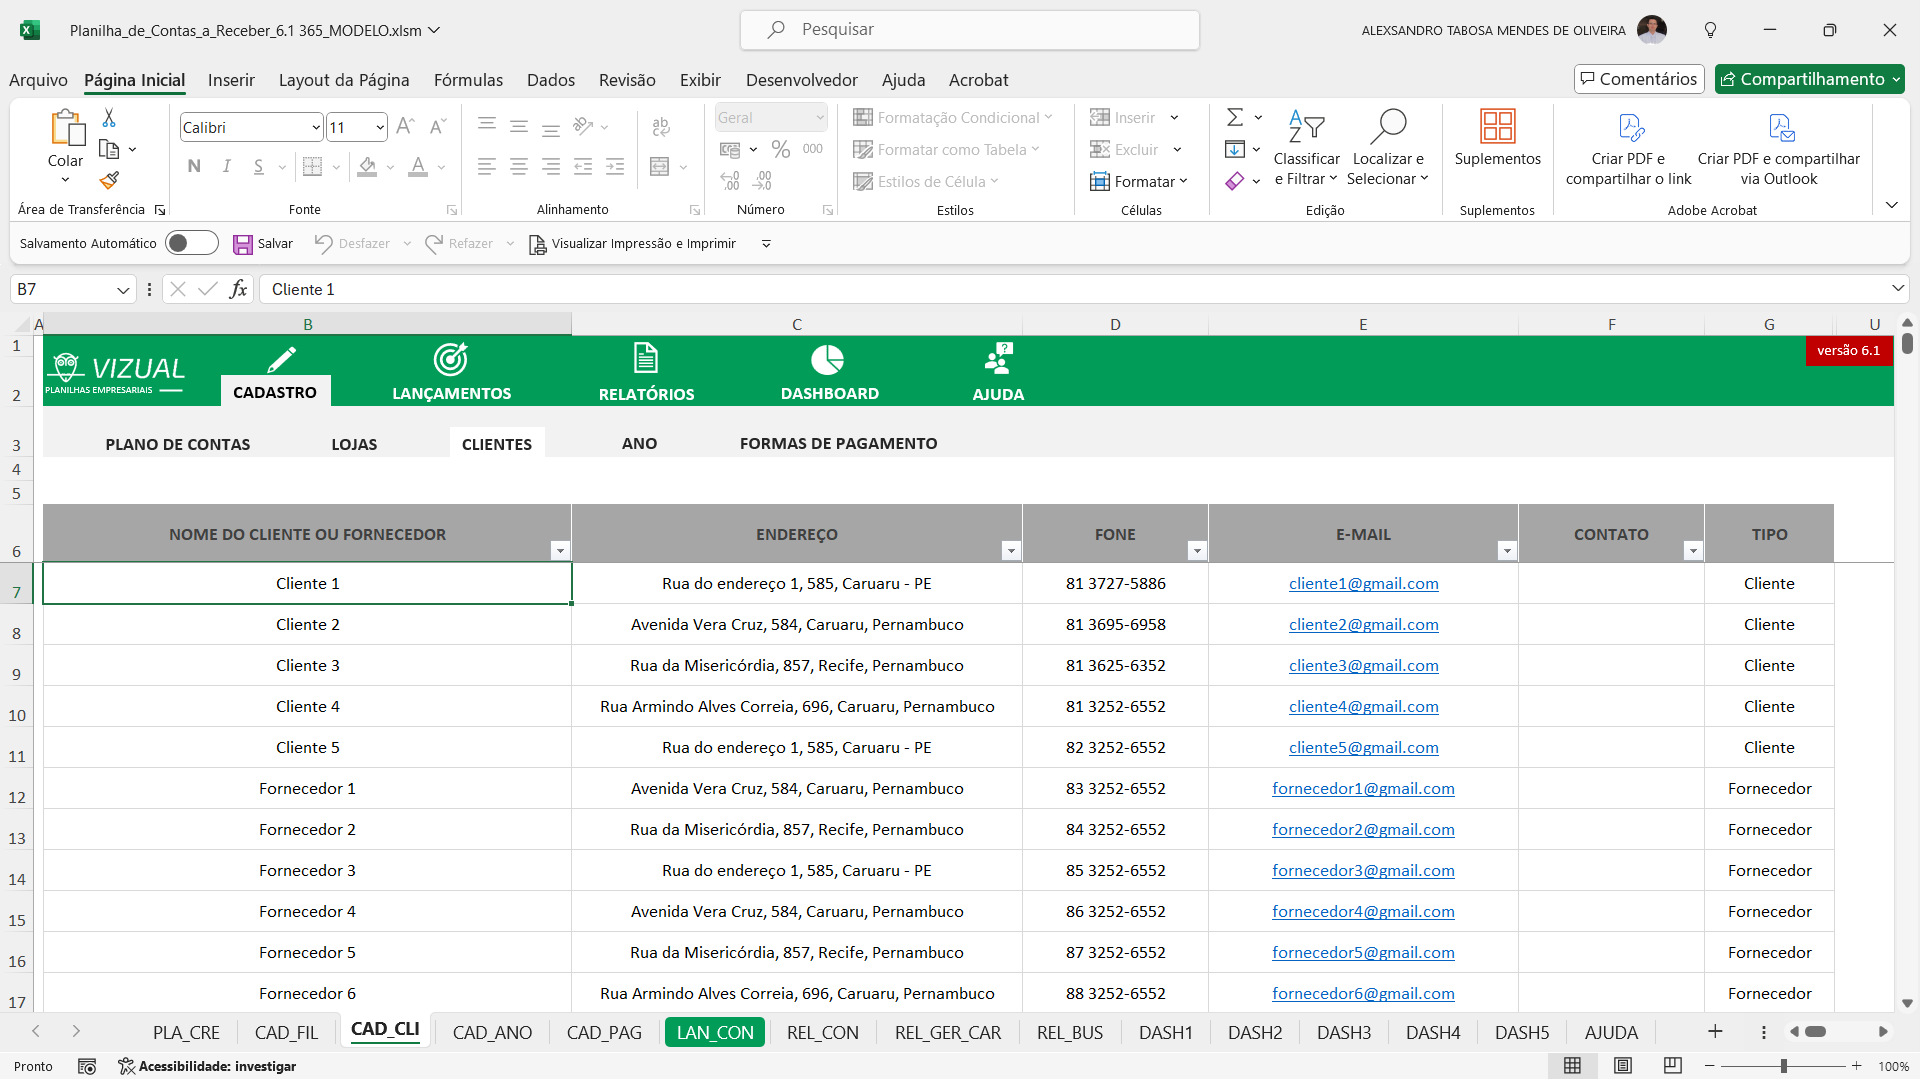Toggle italic formatting
Screen dimensions: 1920x1080
(x=226, y=166)
